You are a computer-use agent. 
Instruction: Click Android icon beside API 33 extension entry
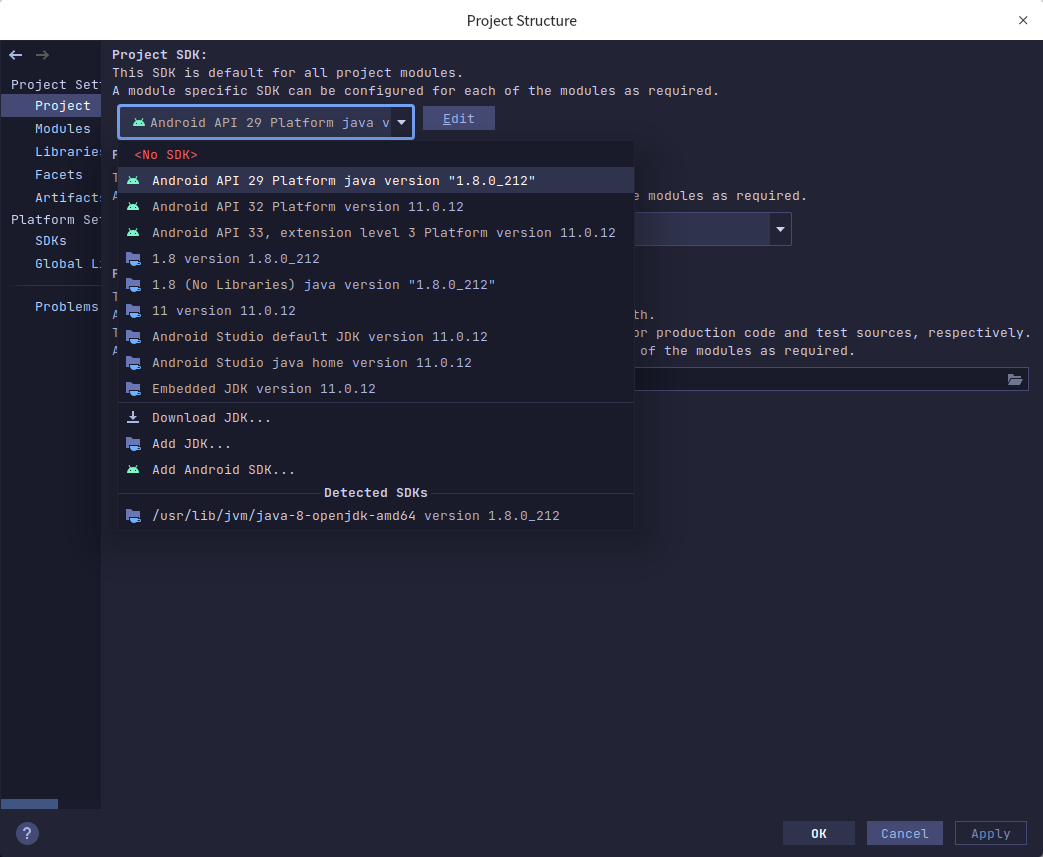(133, 232)
